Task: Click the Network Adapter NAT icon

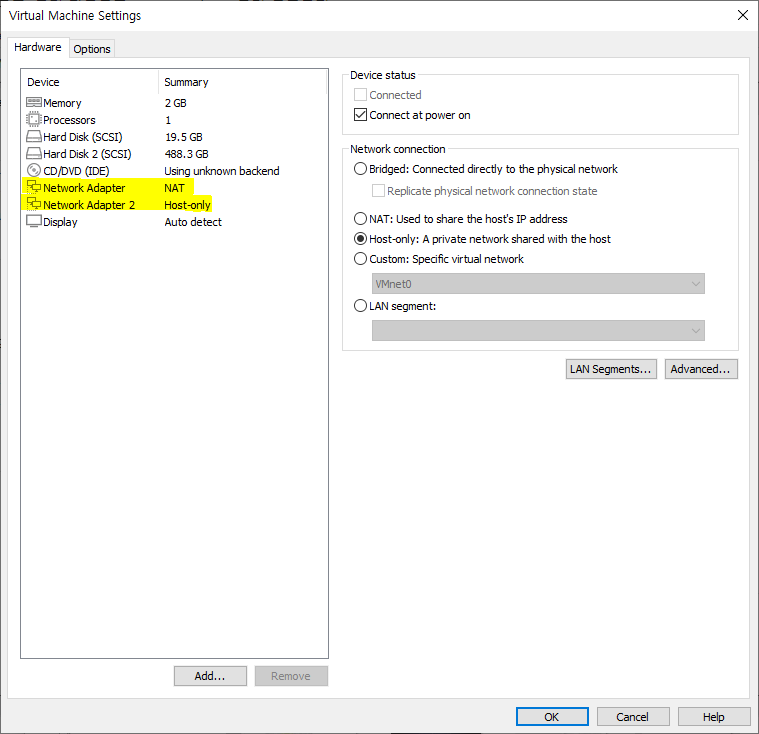Action: (33, 187)
